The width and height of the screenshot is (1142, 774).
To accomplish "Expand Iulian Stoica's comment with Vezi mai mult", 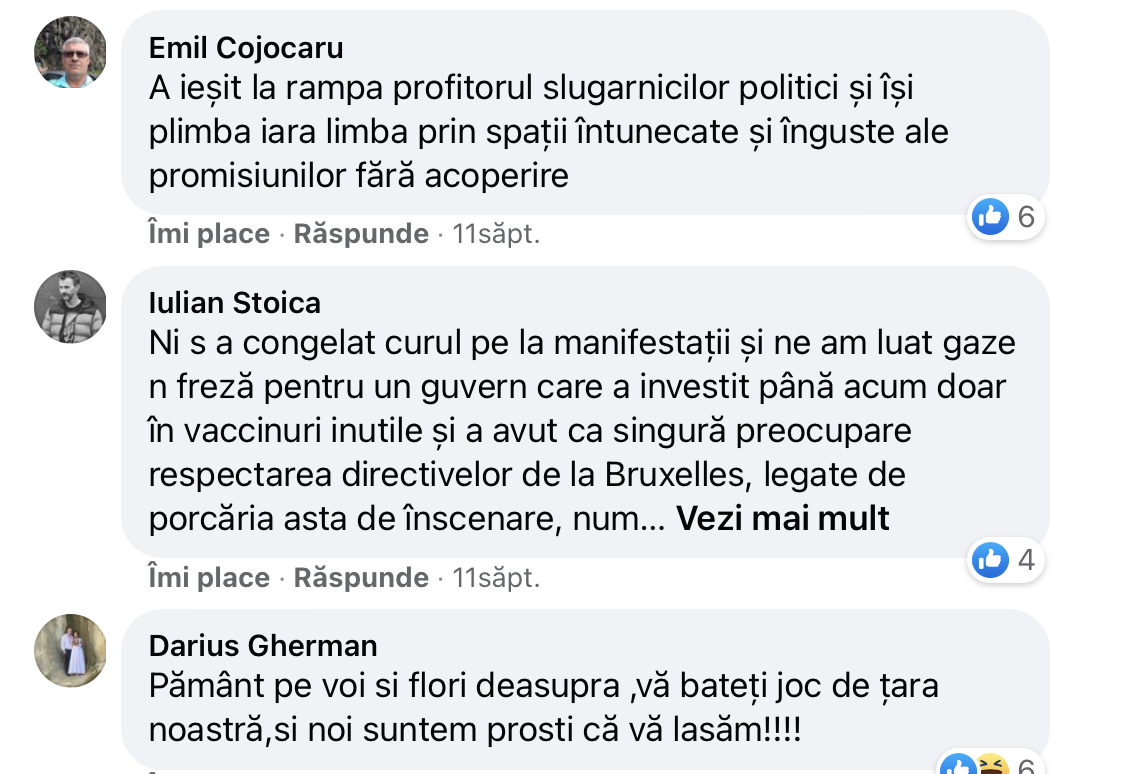I will tap(783, 519).
